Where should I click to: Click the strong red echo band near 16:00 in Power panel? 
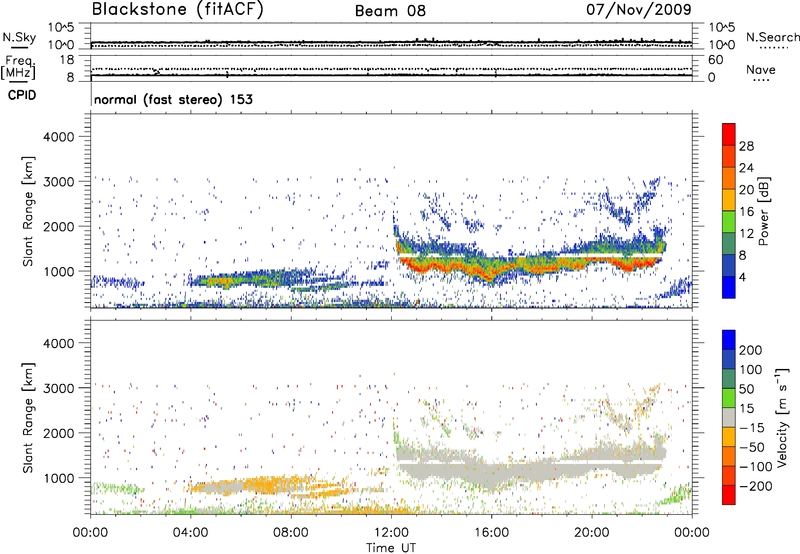coord(490,274)
